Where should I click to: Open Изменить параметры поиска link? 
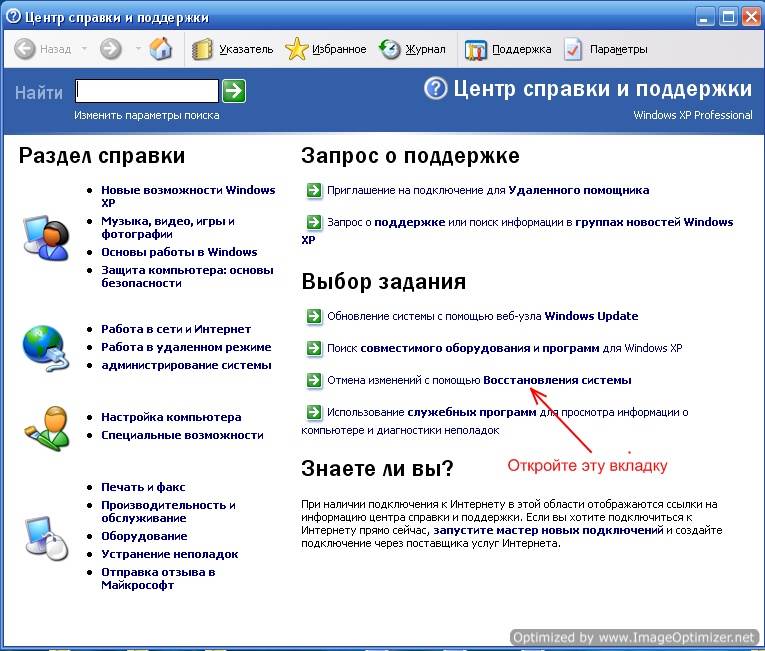pos(147,116)
